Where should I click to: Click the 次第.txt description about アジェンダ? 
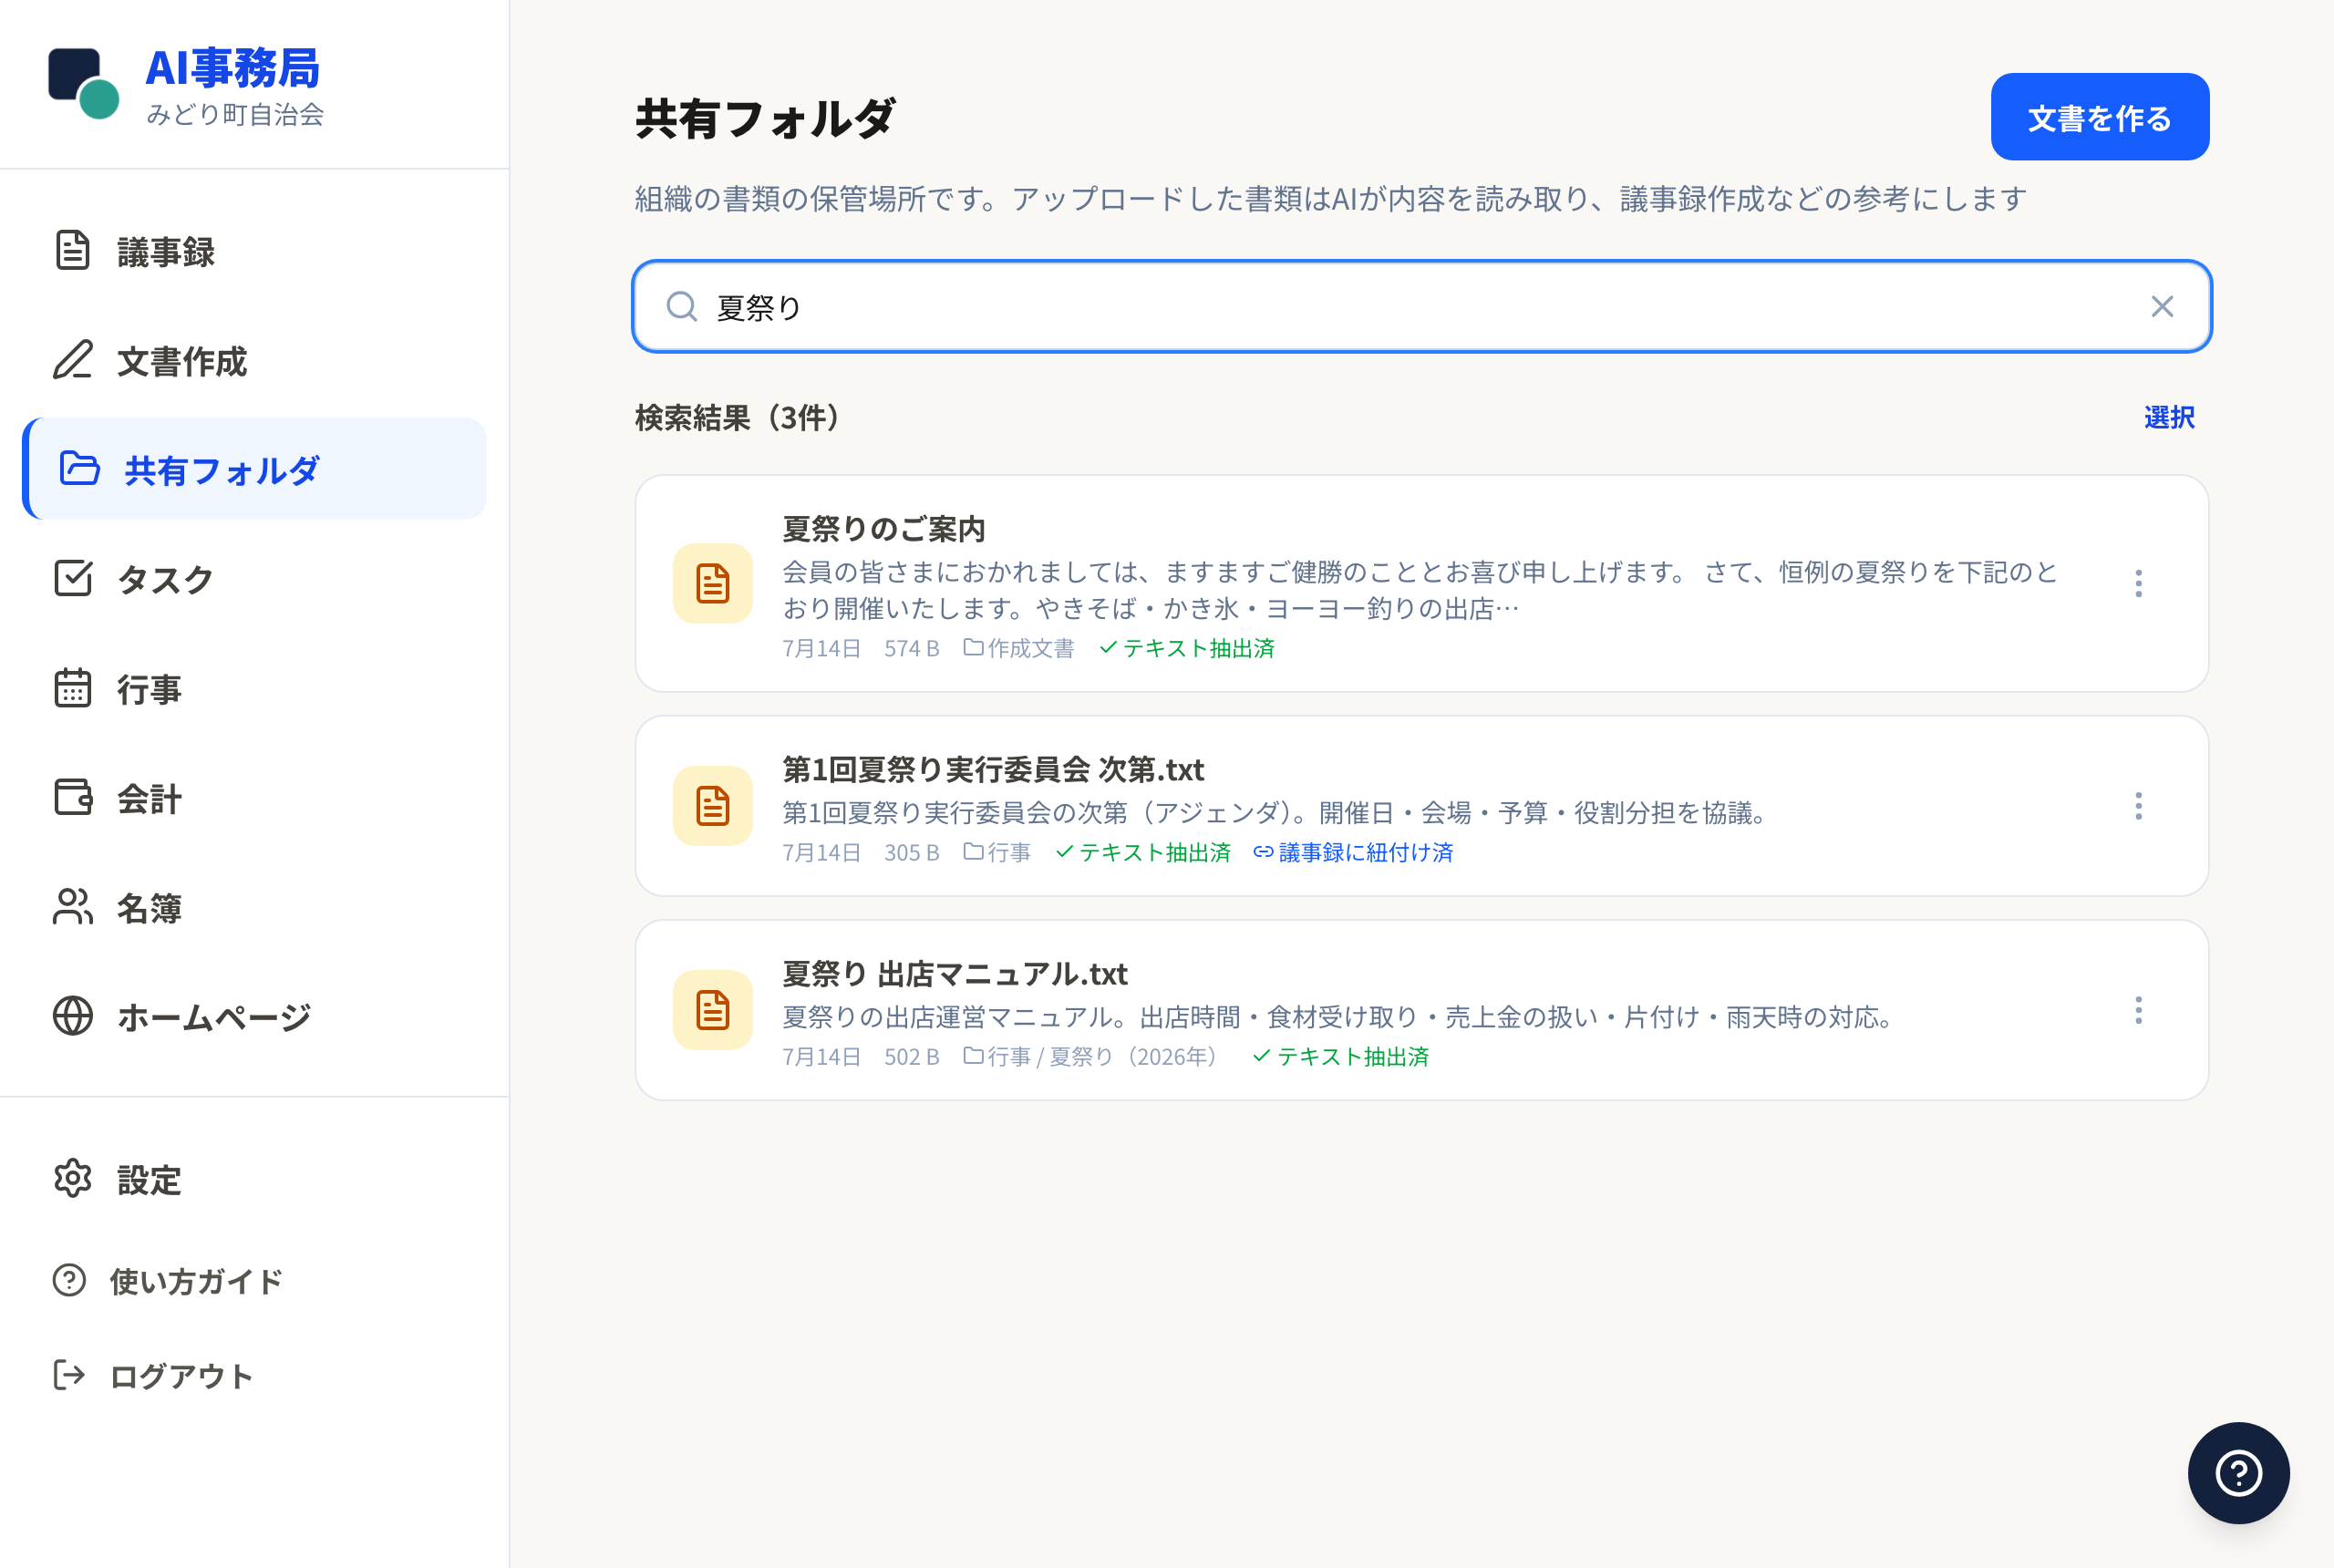pyautogui.click(x=1275, y=812)
